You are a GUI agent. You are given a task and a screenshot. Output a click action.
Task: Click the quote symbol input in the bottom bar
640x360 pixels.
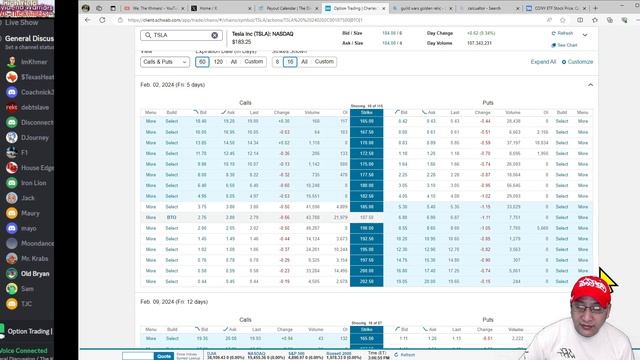coord(138,356)
